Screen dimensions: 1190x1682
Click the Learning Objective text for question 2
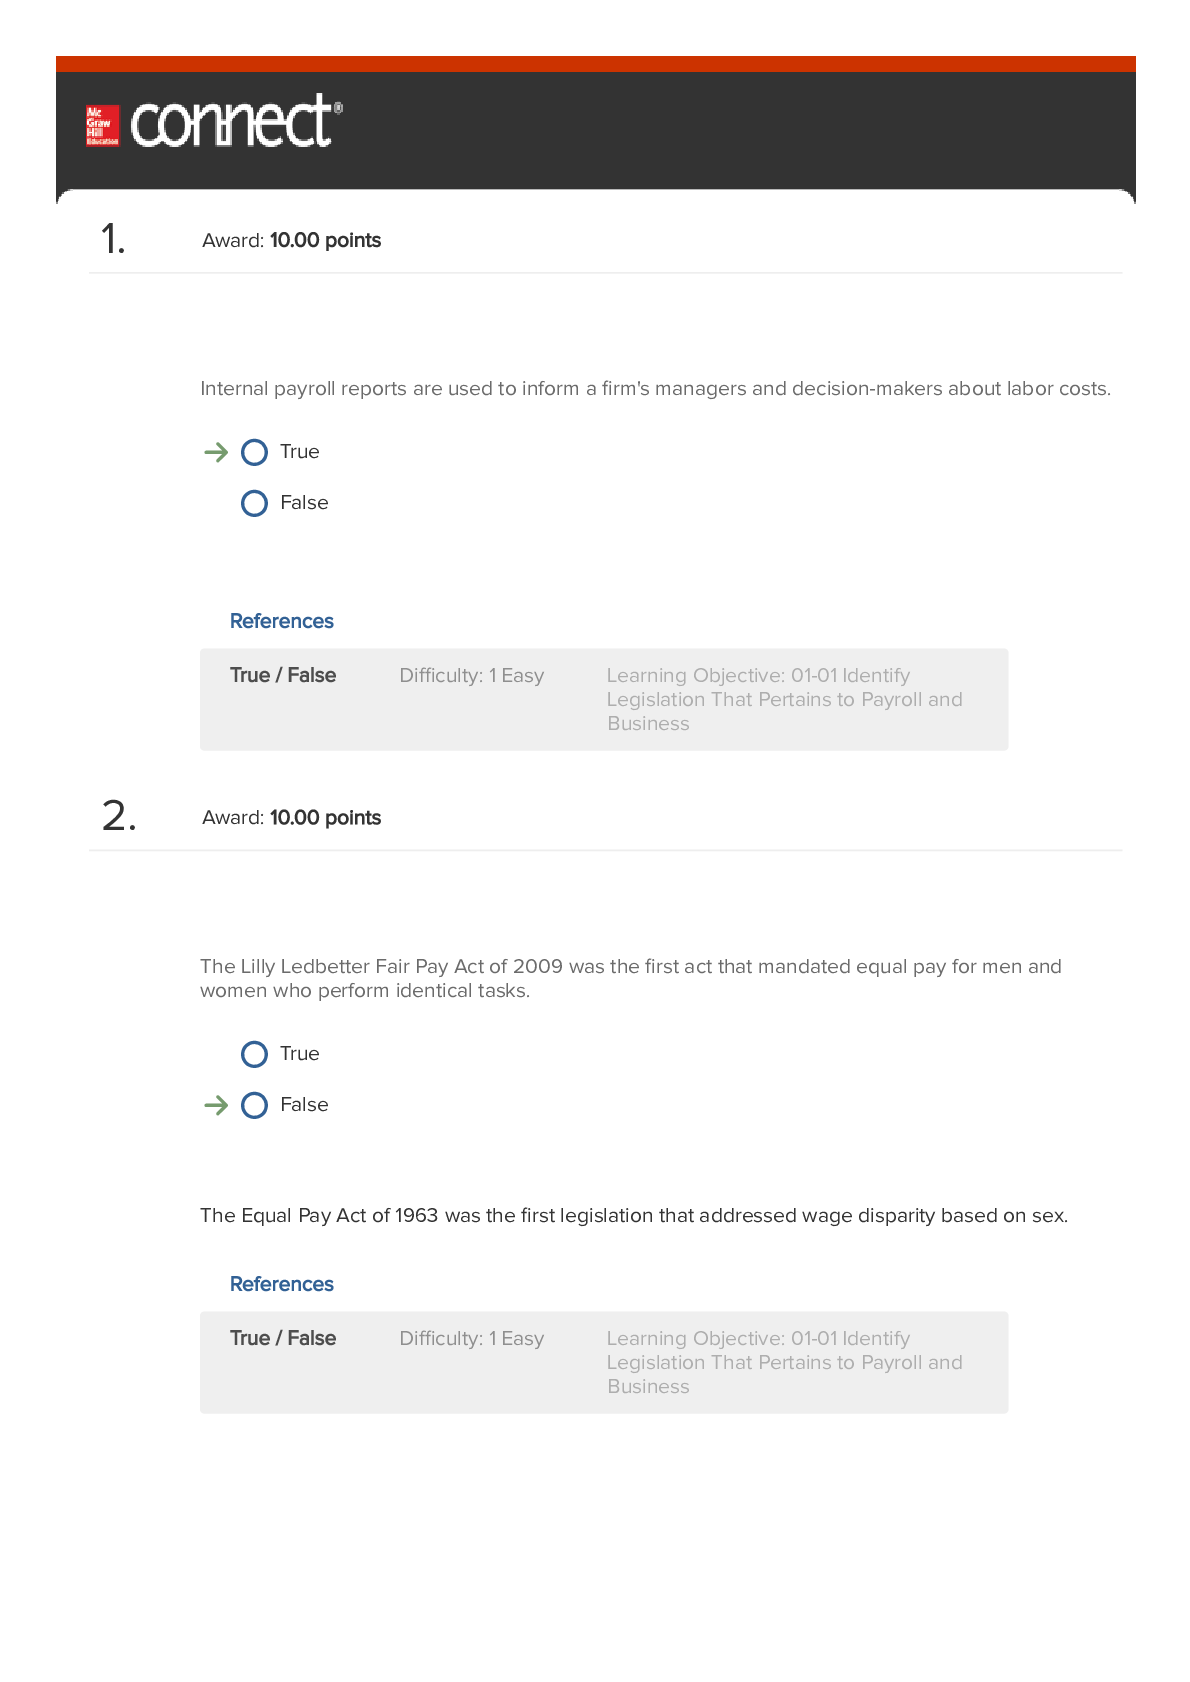click(785, 1362)
